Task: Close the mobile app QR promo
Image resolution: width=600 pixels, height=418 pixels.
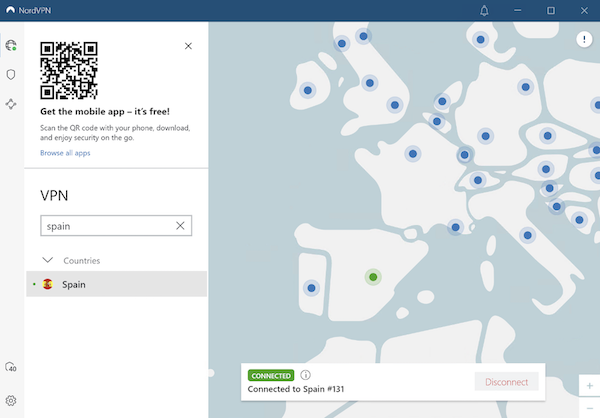Action: click(x=188, y=46)
